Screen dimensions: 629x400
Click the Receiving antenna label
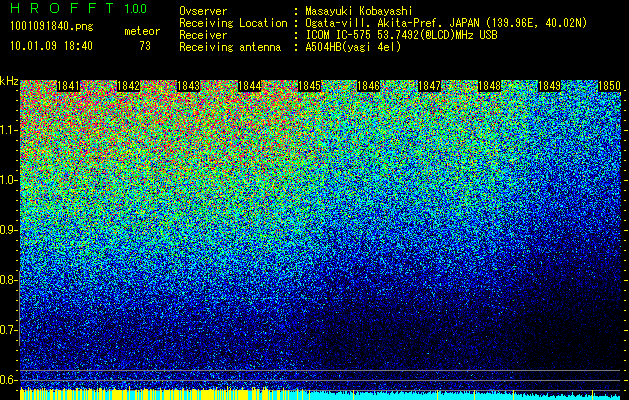coord(230,47)
